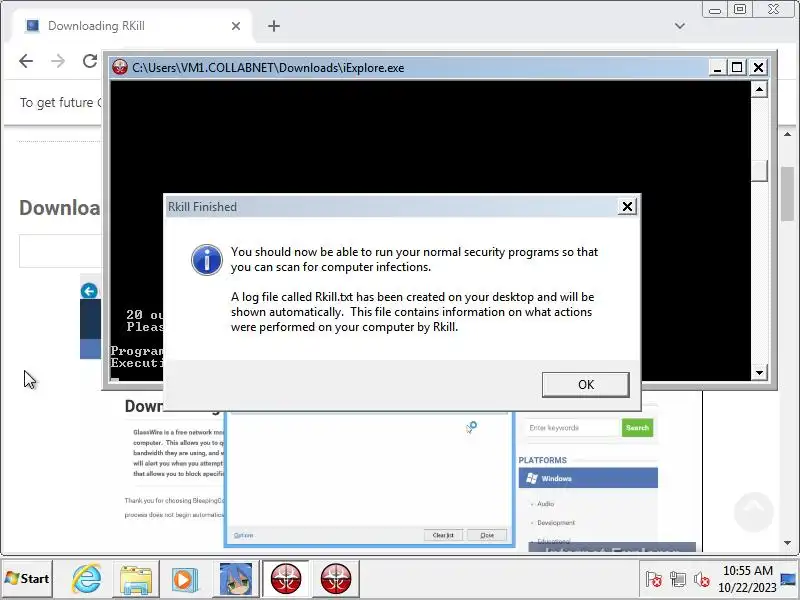The height and width of the screenshot is (600, 800).
Task: Click the scroll-to-top circle button
Action: pos(754,511)
